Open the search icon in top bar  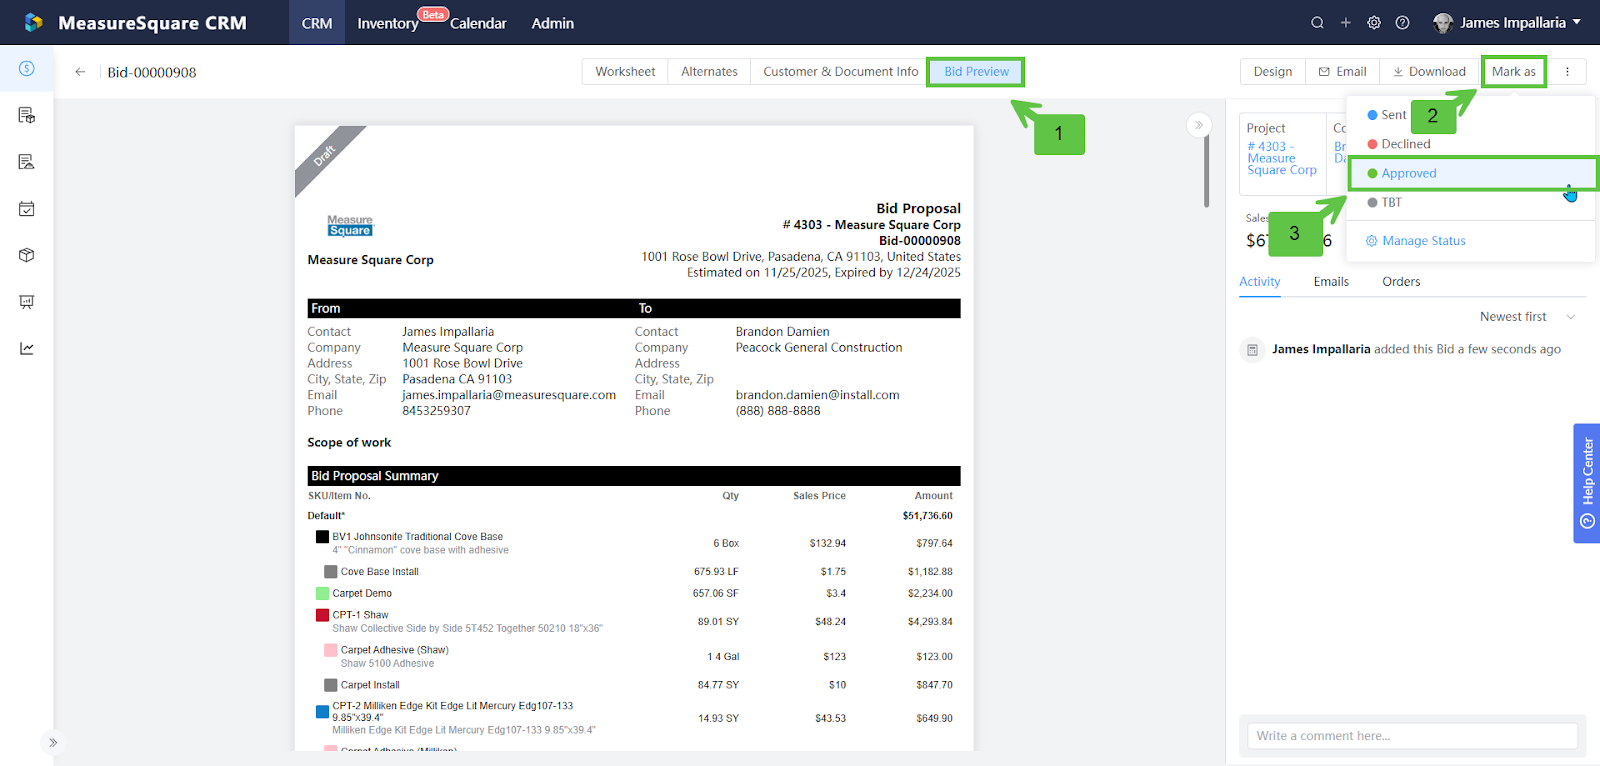pos(1317,23)
